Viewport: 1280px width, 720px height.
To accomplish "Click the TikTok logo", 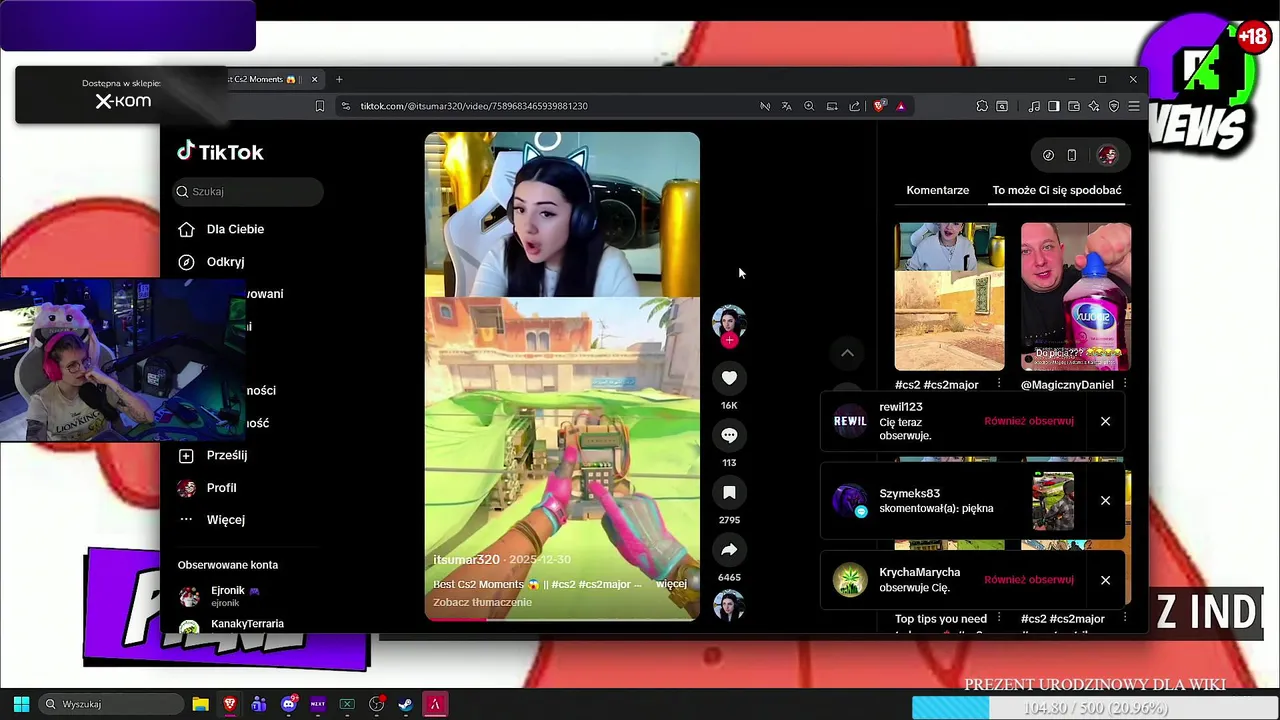I will click(x=221, y=152).
